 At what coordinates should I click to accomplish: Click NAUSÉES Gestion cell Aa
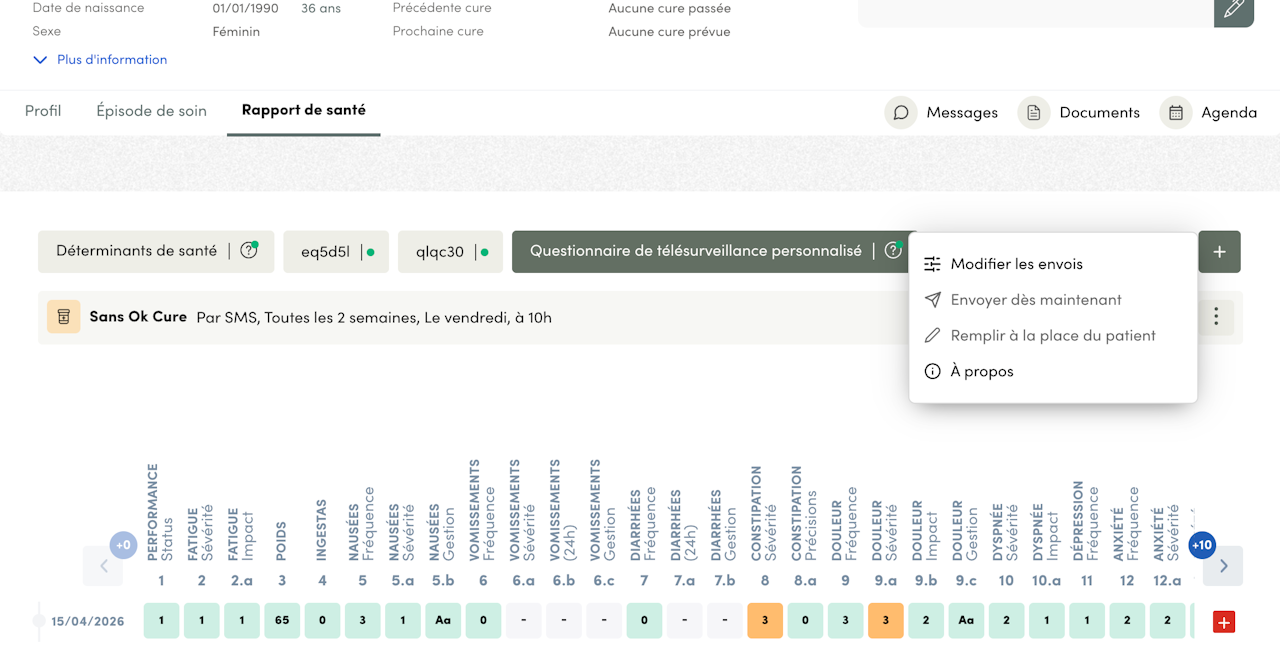(443, 621)
